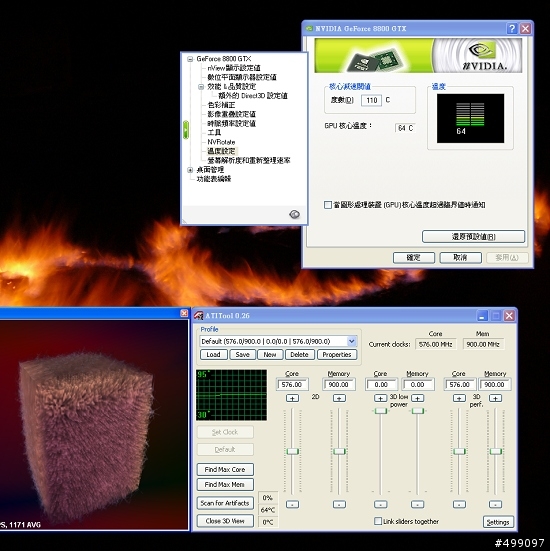
Task: Open 時脈頻率設定值 tree item
Action: tap(231, 123)
